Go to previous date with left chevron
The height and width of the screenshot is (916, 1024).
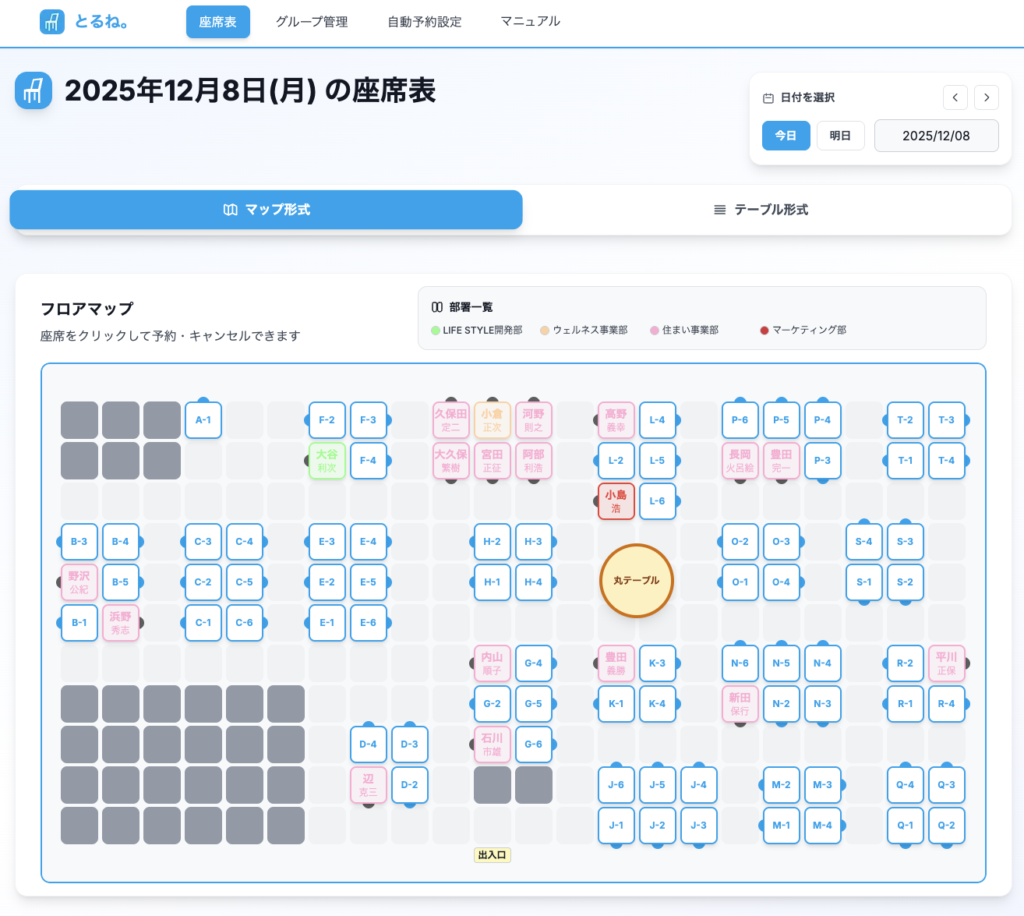[x=955, y=97]
